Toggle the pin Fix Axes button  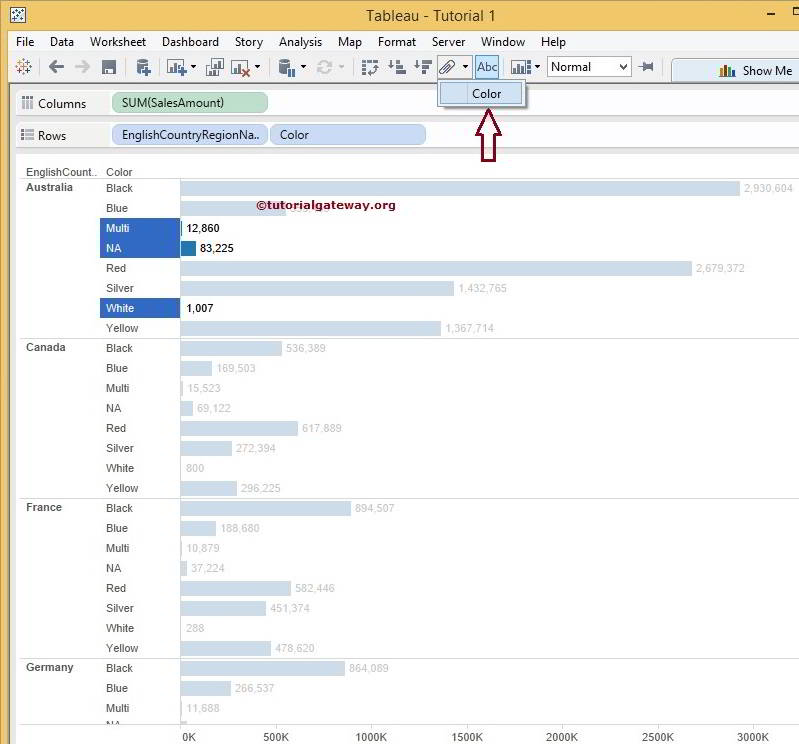[647, 67]
